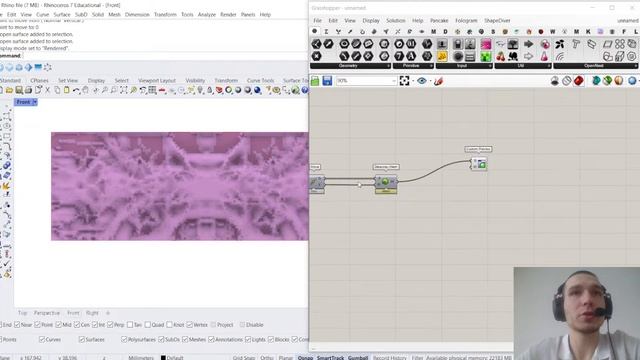Toggle the Curves selection filter checkbox

tap(42, 340)
